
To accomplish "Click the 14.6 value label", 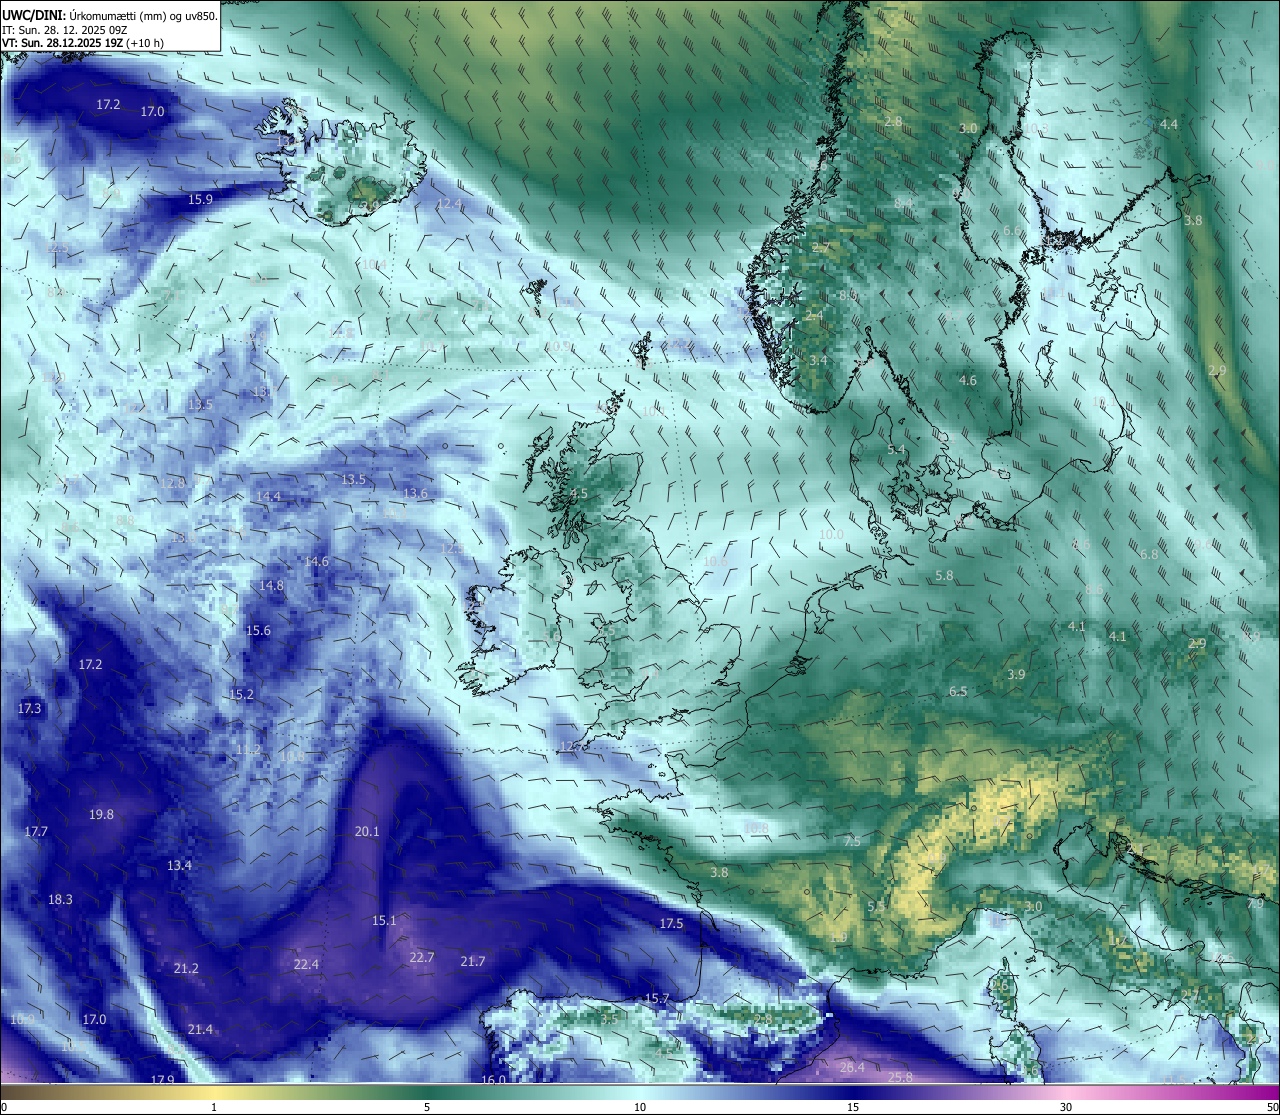I will (316, 561).
